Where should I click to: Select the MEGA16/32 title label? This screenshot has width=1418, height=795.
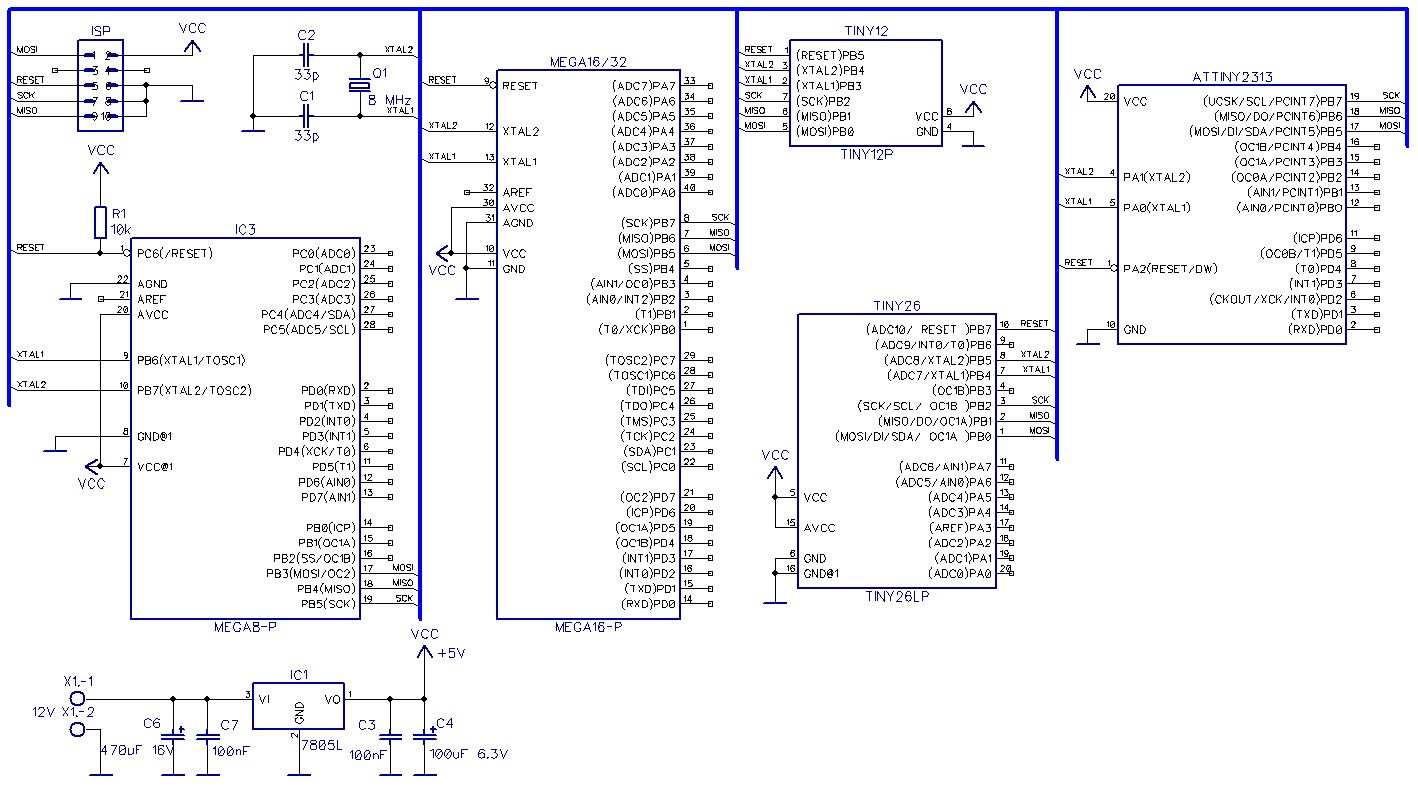[589, 62]
